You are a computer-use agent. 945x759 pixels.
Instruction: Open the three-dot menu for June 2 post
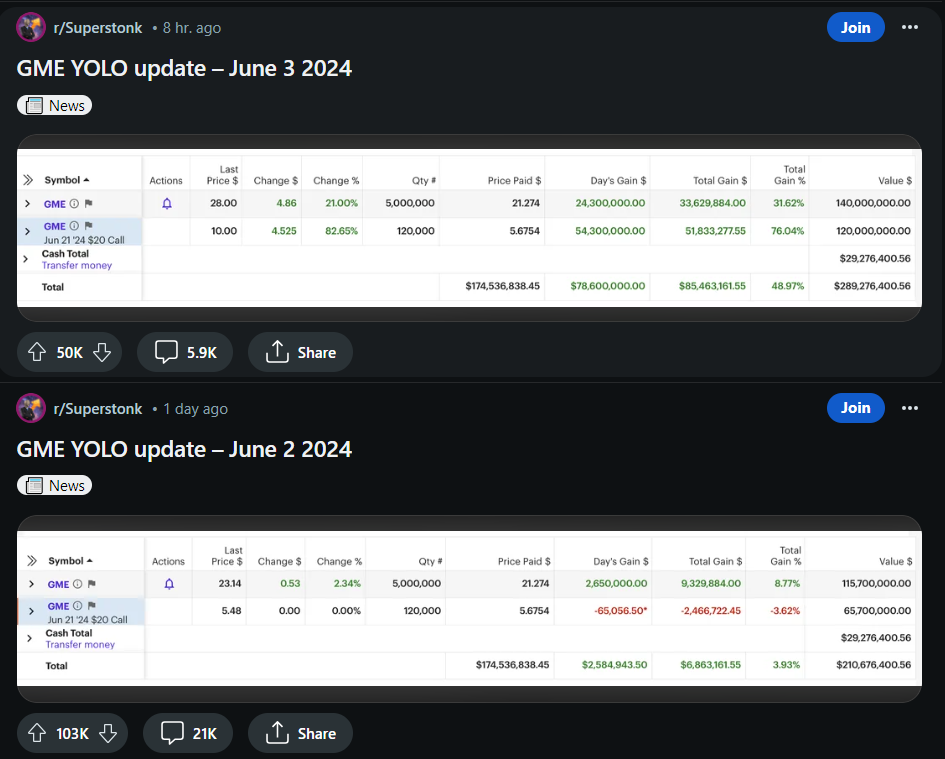909,408
